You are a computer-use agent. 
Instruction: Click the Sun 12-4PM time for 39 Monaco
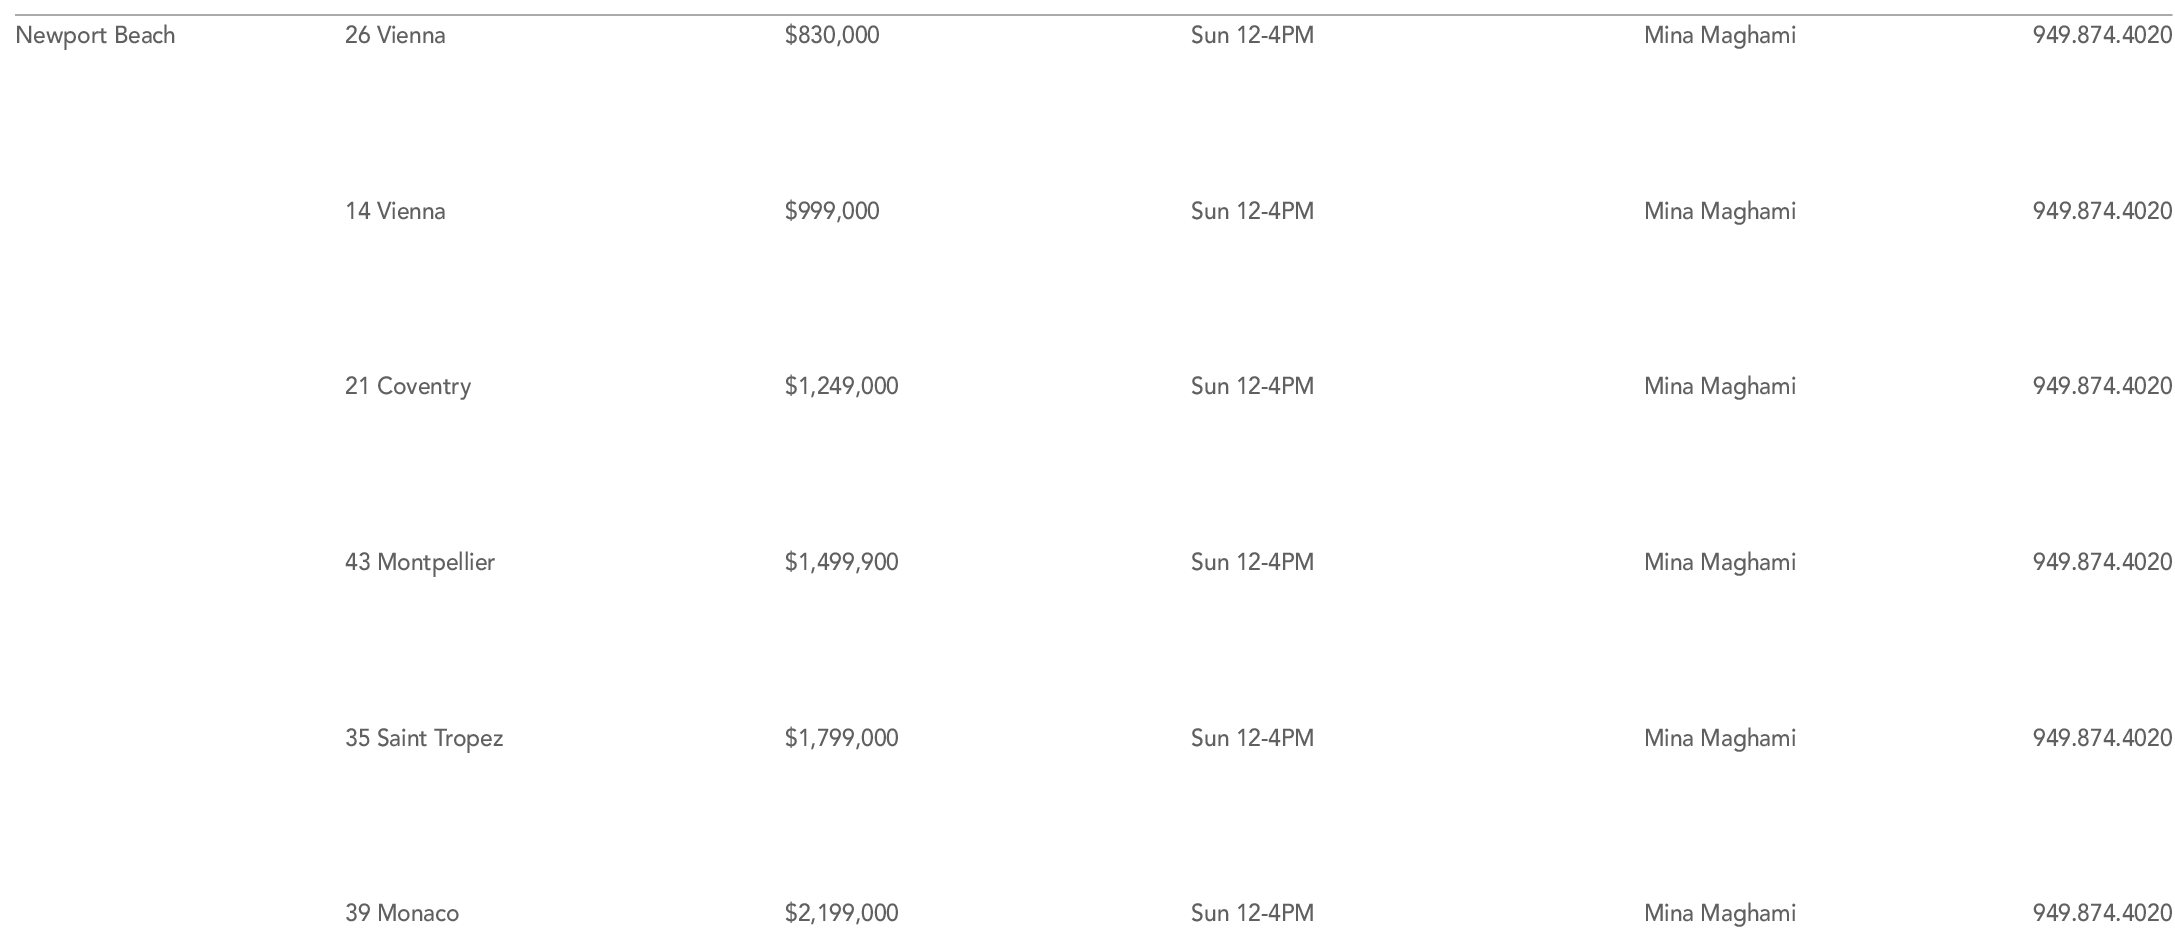click(x=1252, y=913)
